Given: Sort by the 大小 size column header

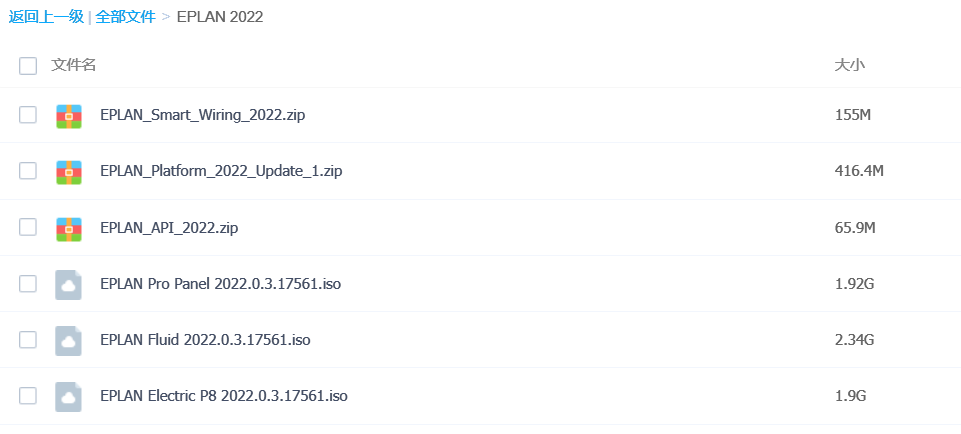Looking at the screenshot, I should point(849,65).
